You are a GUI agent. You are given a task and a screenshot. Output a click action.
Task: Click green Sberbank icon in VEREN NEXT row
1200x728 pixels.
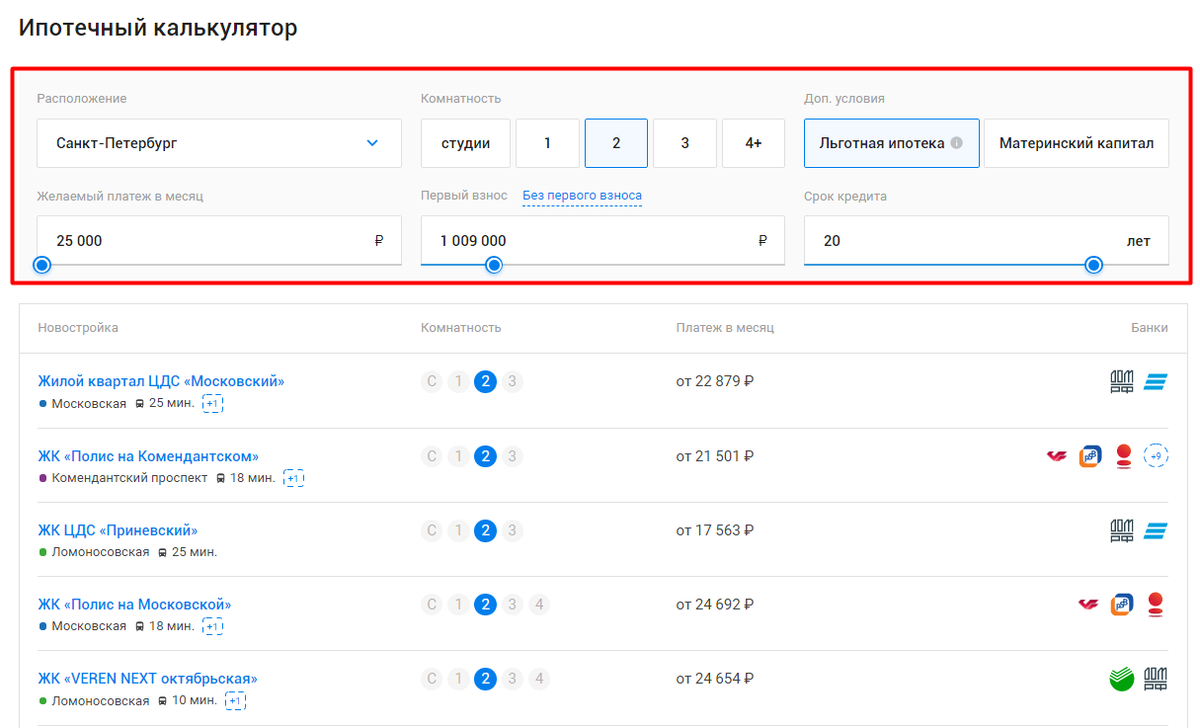click(1122, 679)
